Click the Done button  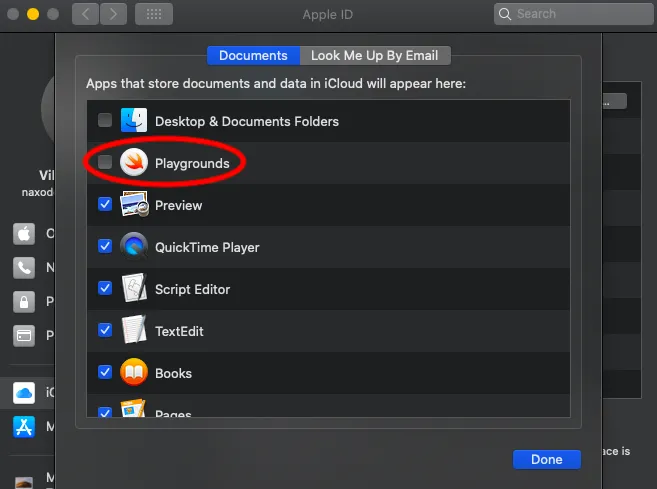pyautogui.click(x=547, y=460)
